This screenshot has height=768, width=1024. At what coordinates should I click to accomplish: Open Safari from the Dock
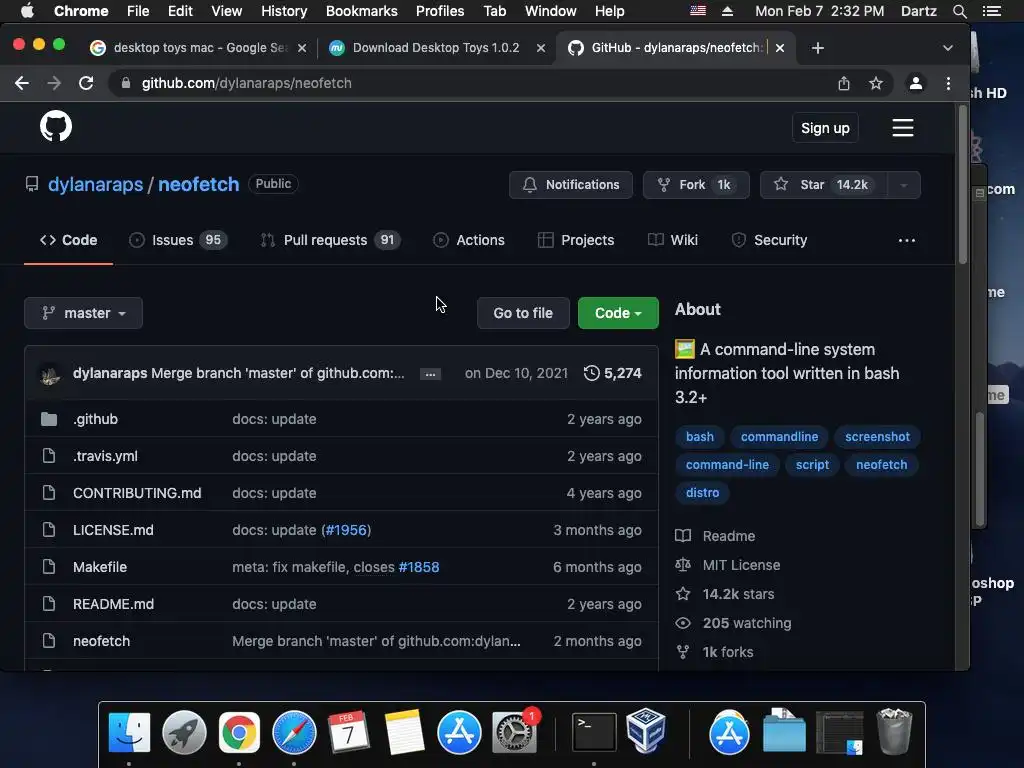point(294,732)
